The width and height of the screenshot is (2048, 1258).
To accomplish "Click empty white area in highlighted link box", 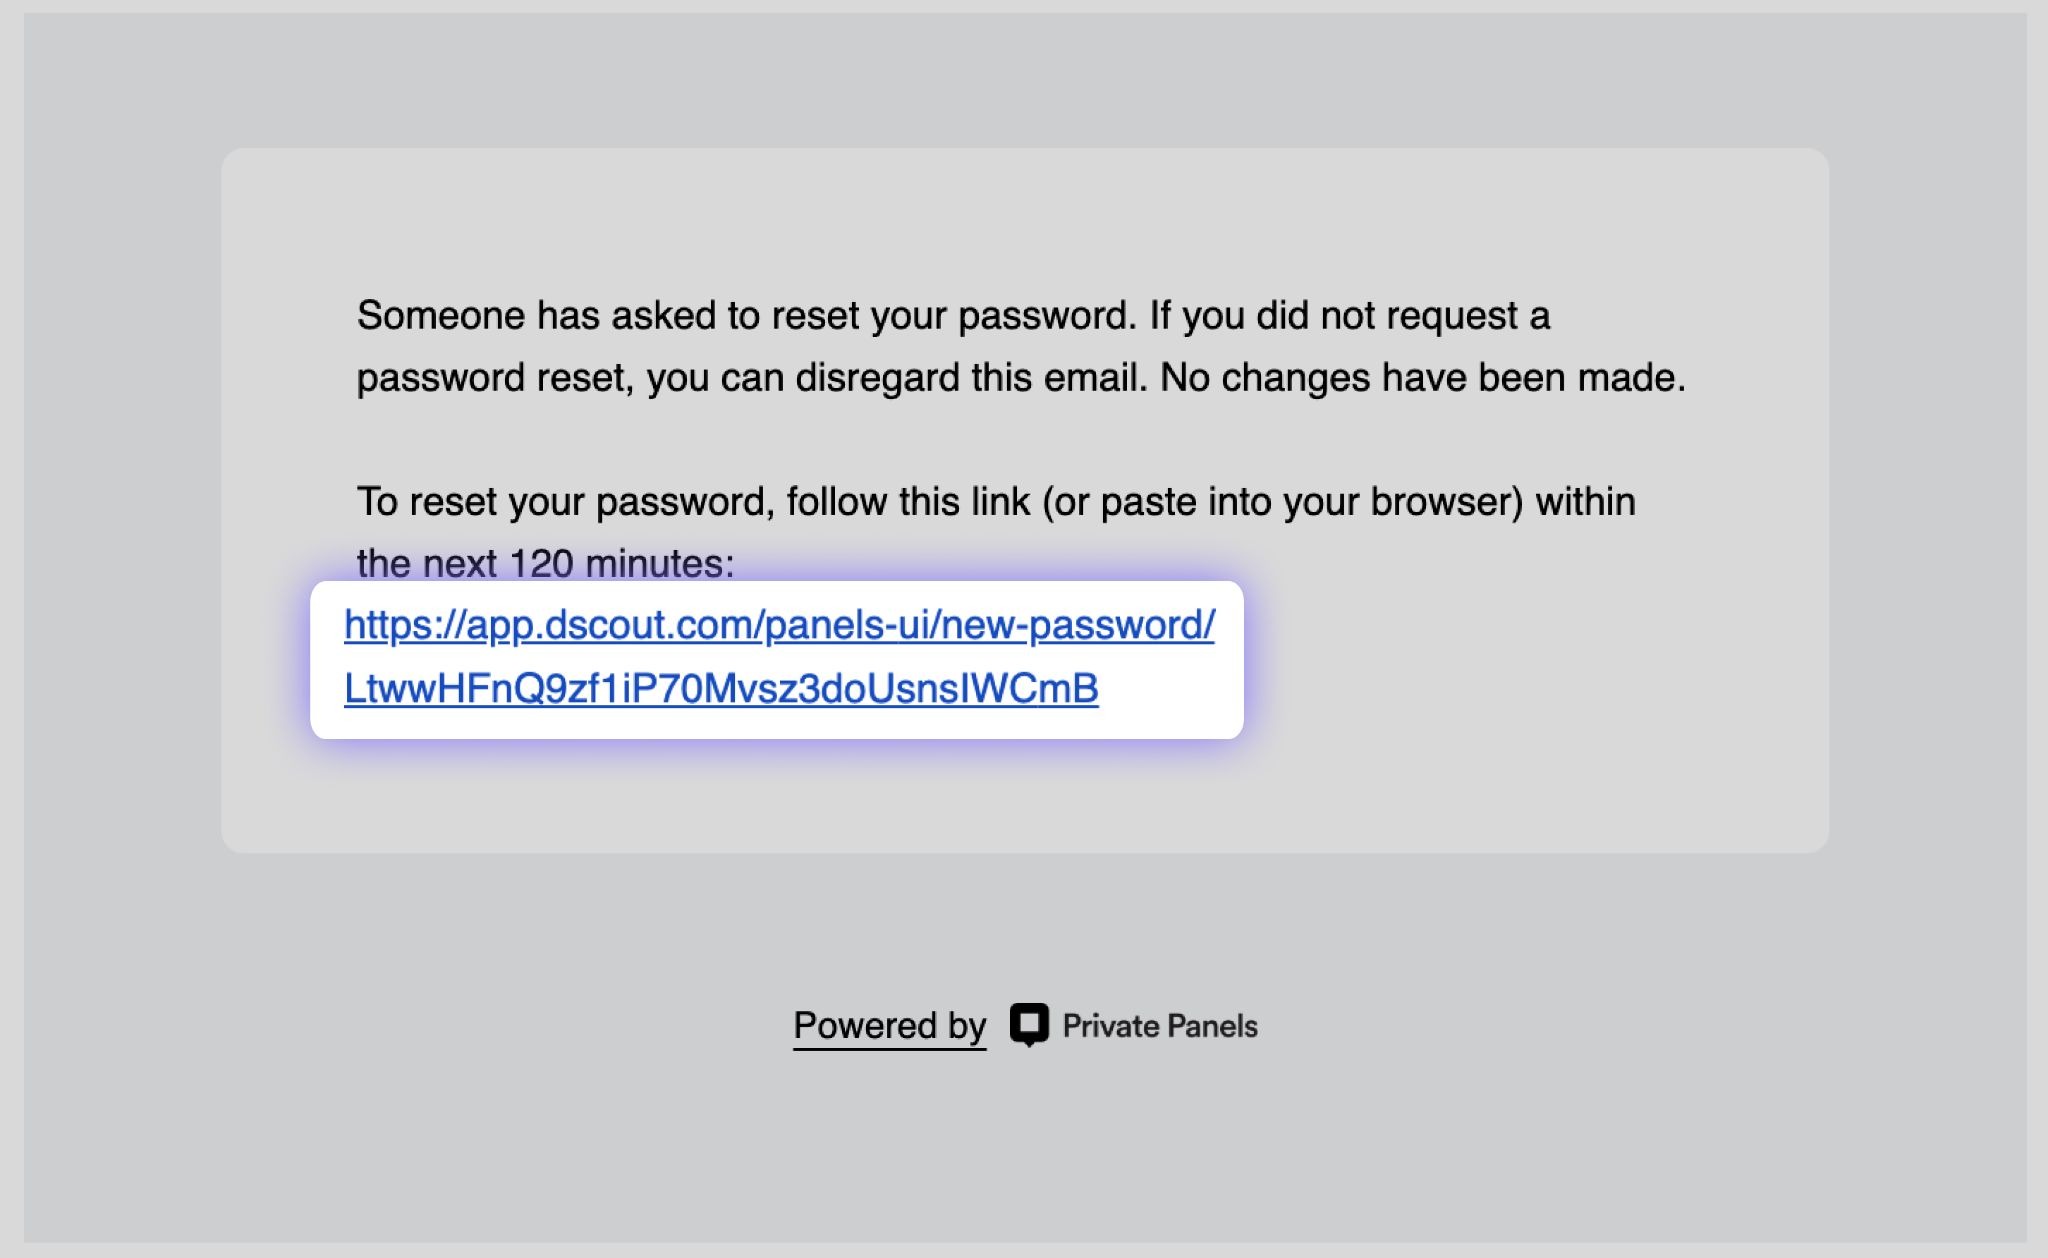I will 1170,690.
